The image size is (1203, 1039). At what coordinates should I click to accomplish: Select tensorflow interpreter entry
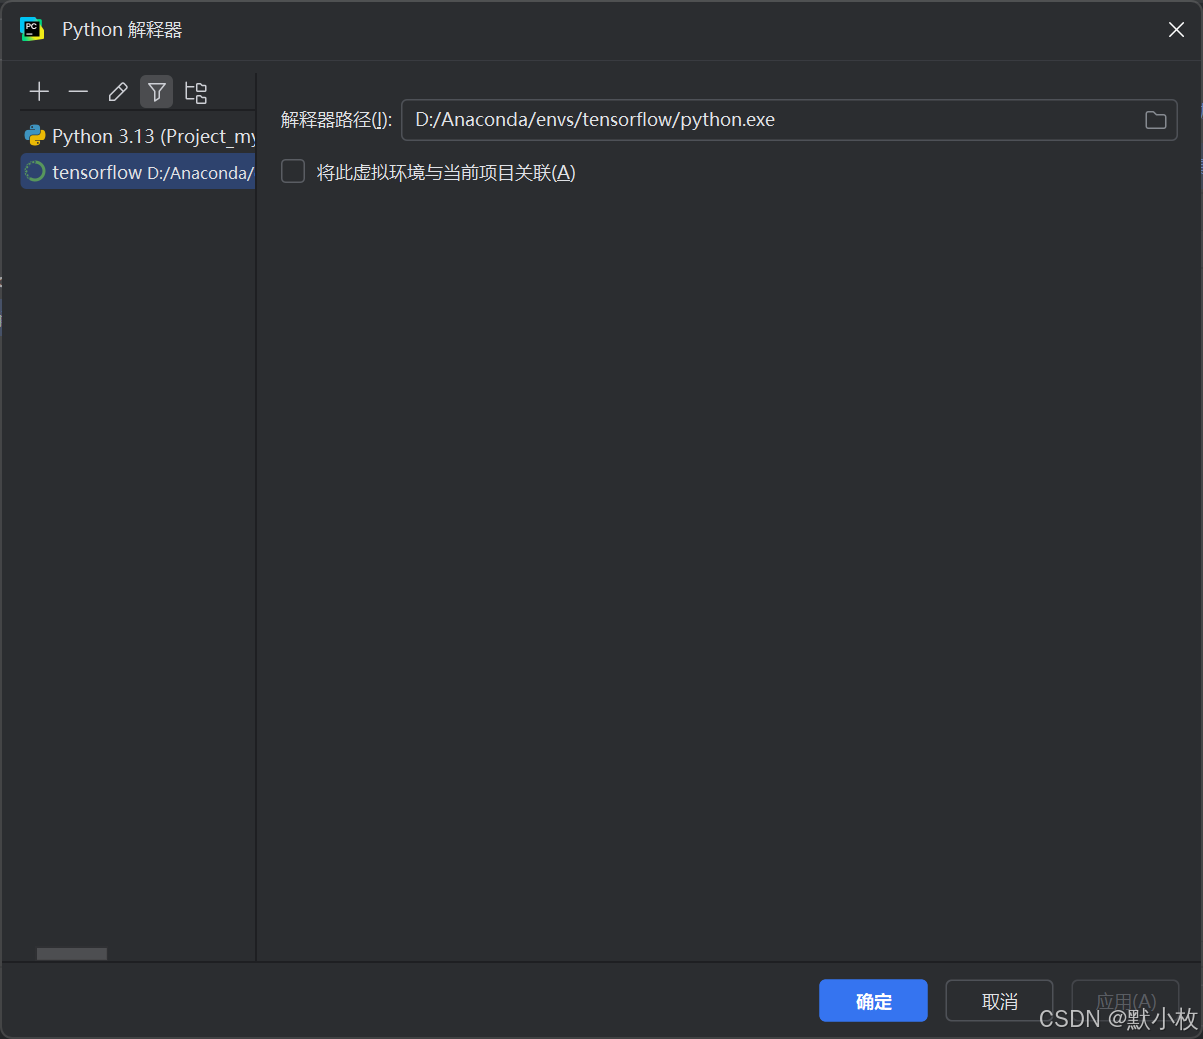tap(139, 172)
